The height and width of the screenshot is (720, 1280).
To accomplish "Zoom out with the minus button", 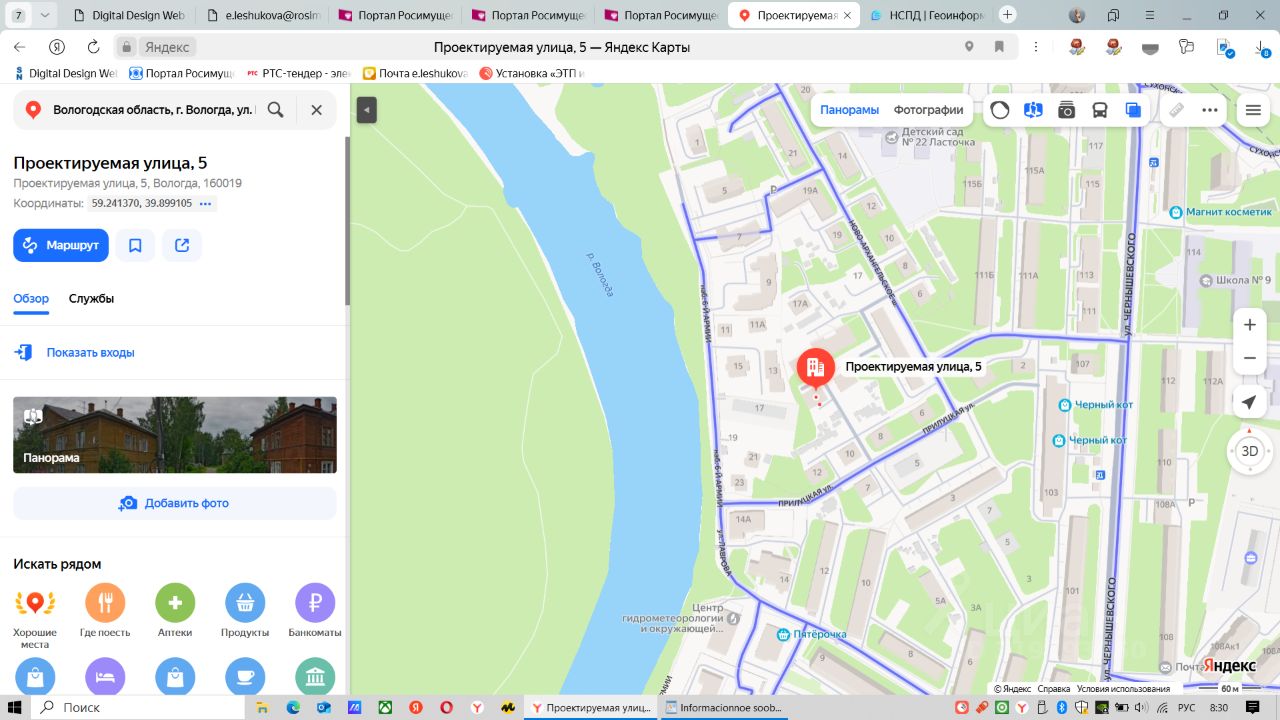I will 1249,358.
